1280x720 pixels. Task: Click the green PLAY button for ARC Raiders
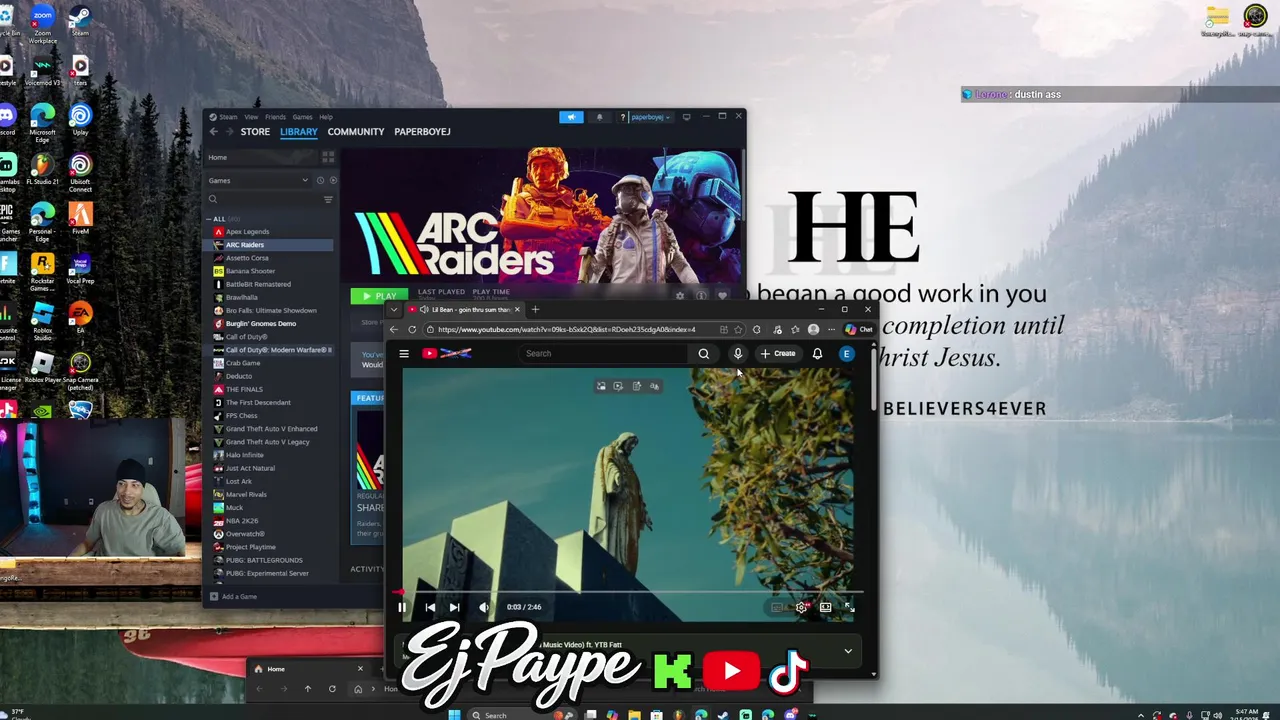[x=379, y=296]
